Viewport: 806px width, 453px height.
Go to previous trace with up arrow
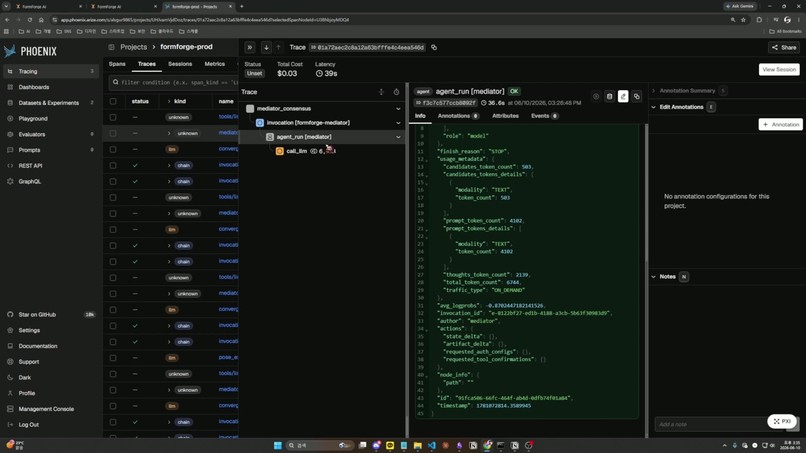tap(279, 47)
